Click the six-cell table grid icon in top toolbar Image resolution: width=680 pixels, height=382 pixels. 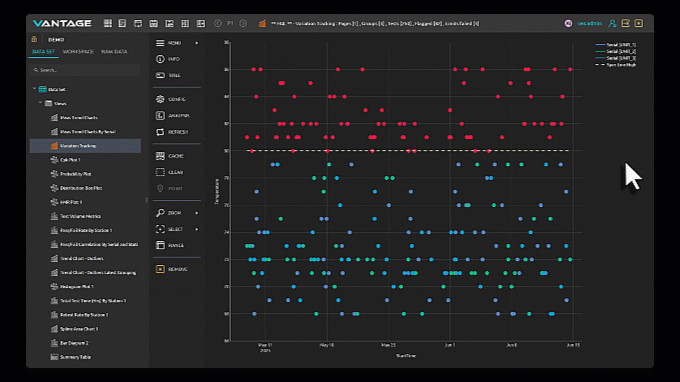tap(185, 23)
